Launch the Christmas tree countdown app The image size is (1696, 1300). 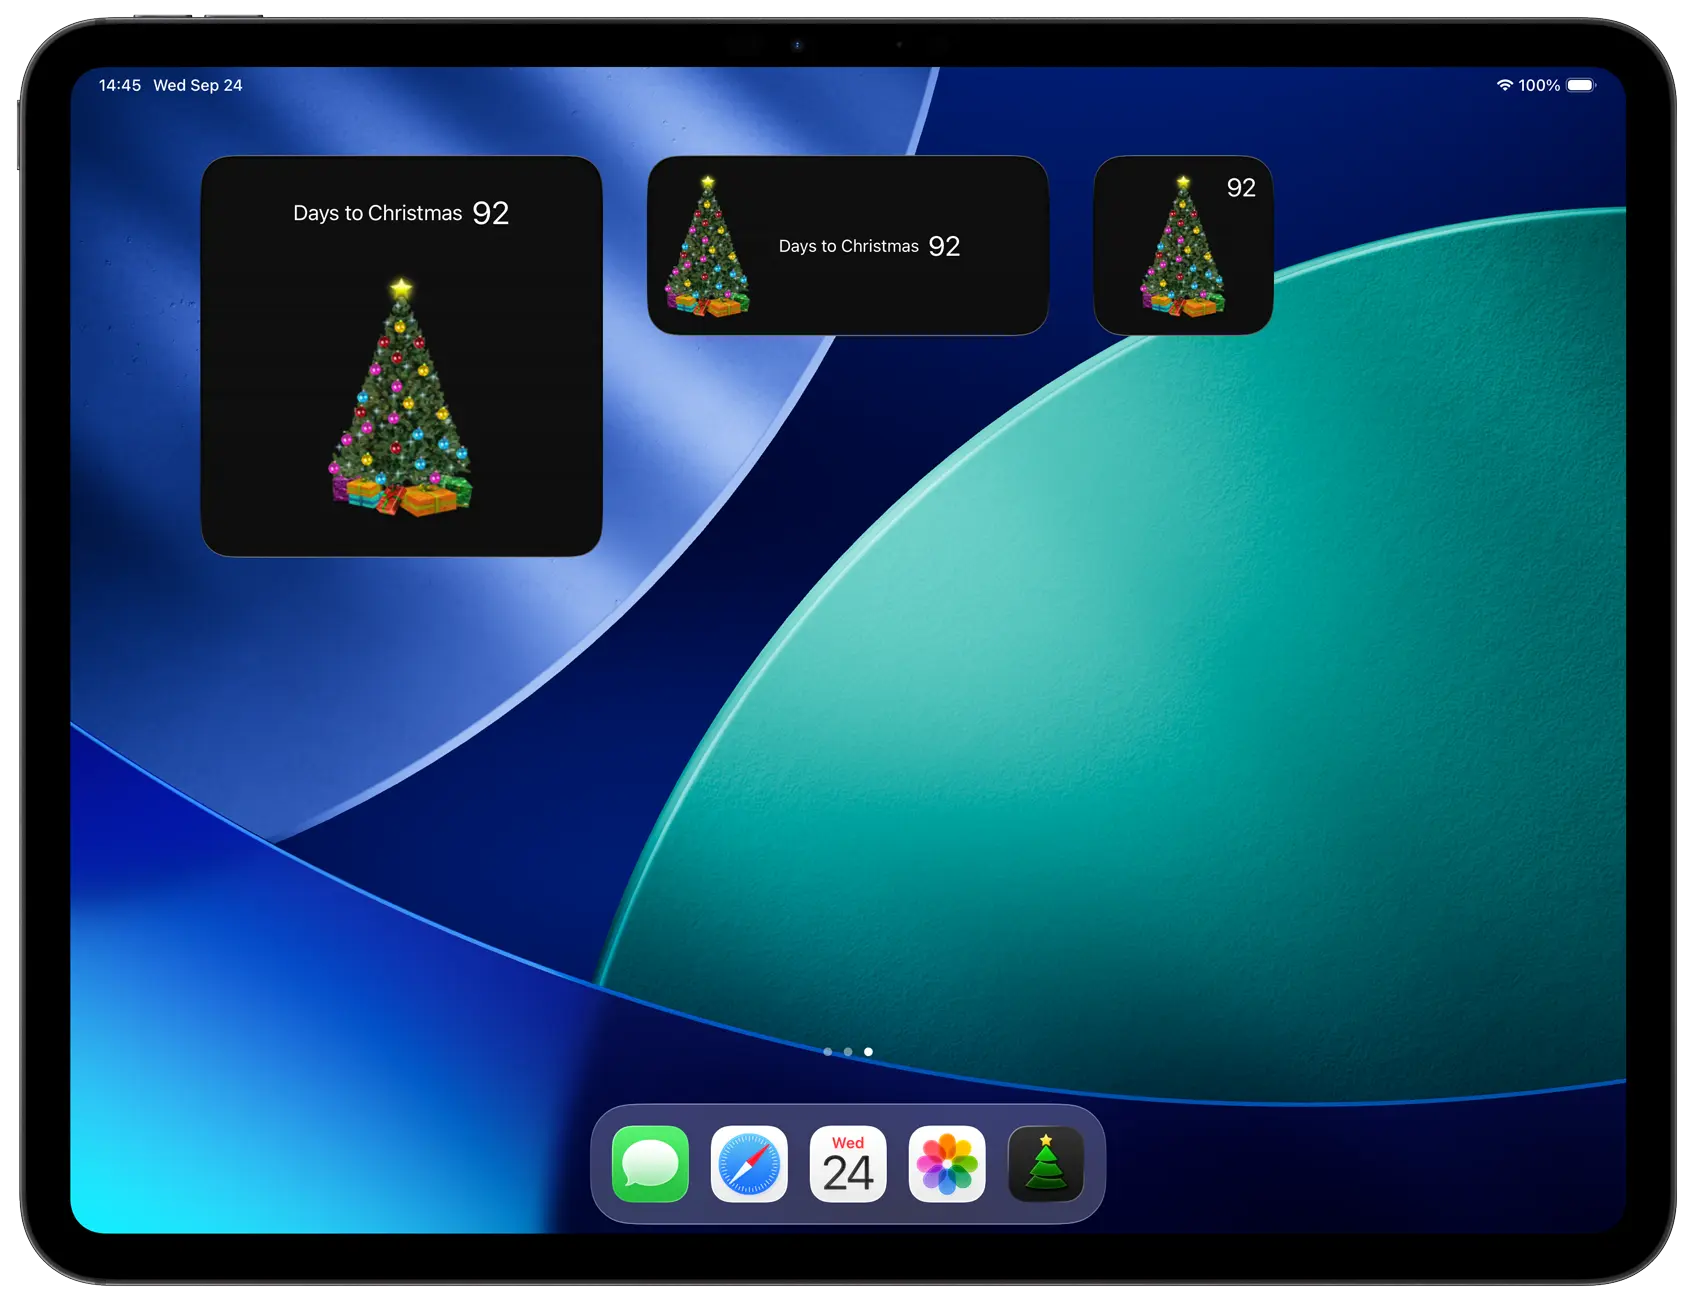tap(1046, 1163)
